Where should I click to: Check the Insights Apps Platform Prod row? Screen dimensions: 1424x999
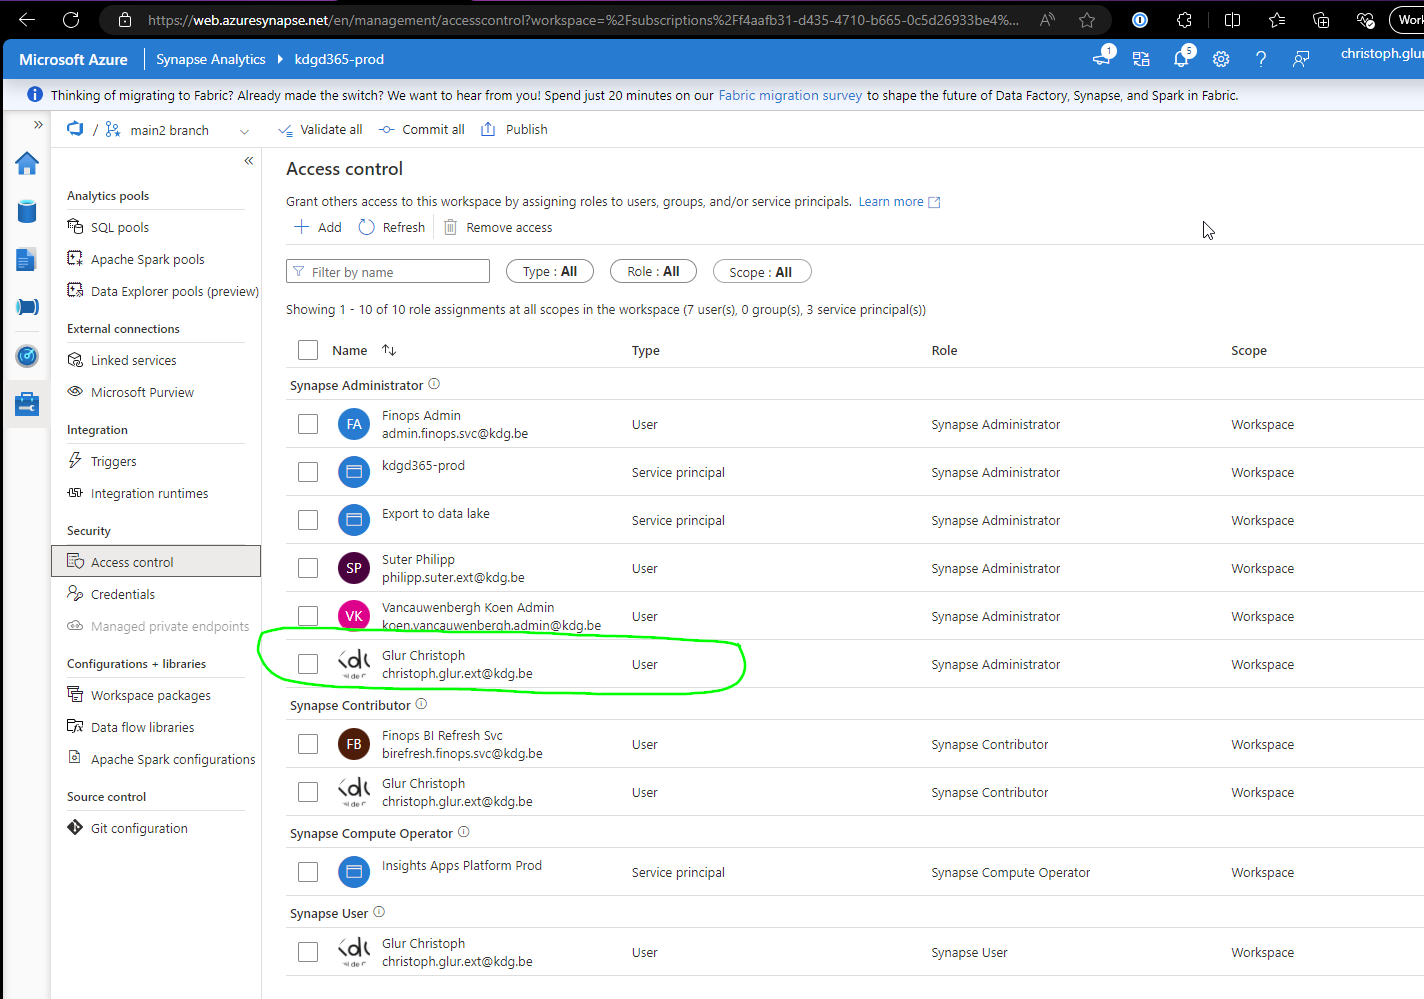(x=308, y=872)
